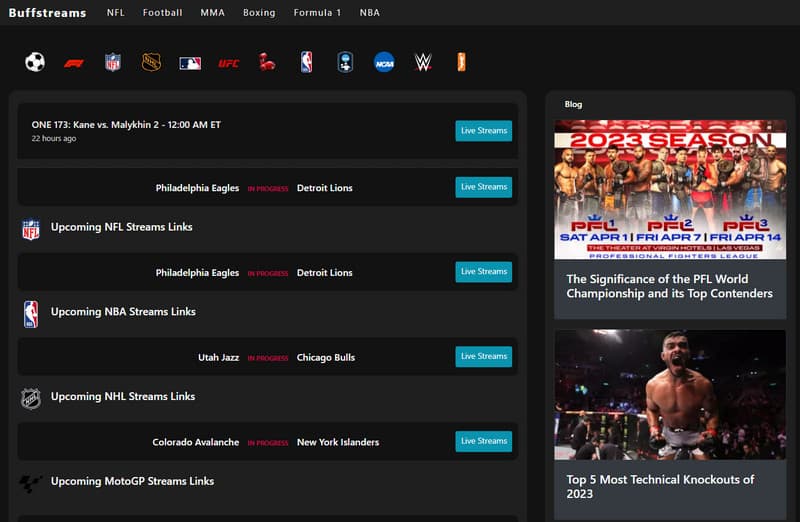Open Upcoming NBA Streams Links
Viewport: 800px width, 522px height.
123,312
